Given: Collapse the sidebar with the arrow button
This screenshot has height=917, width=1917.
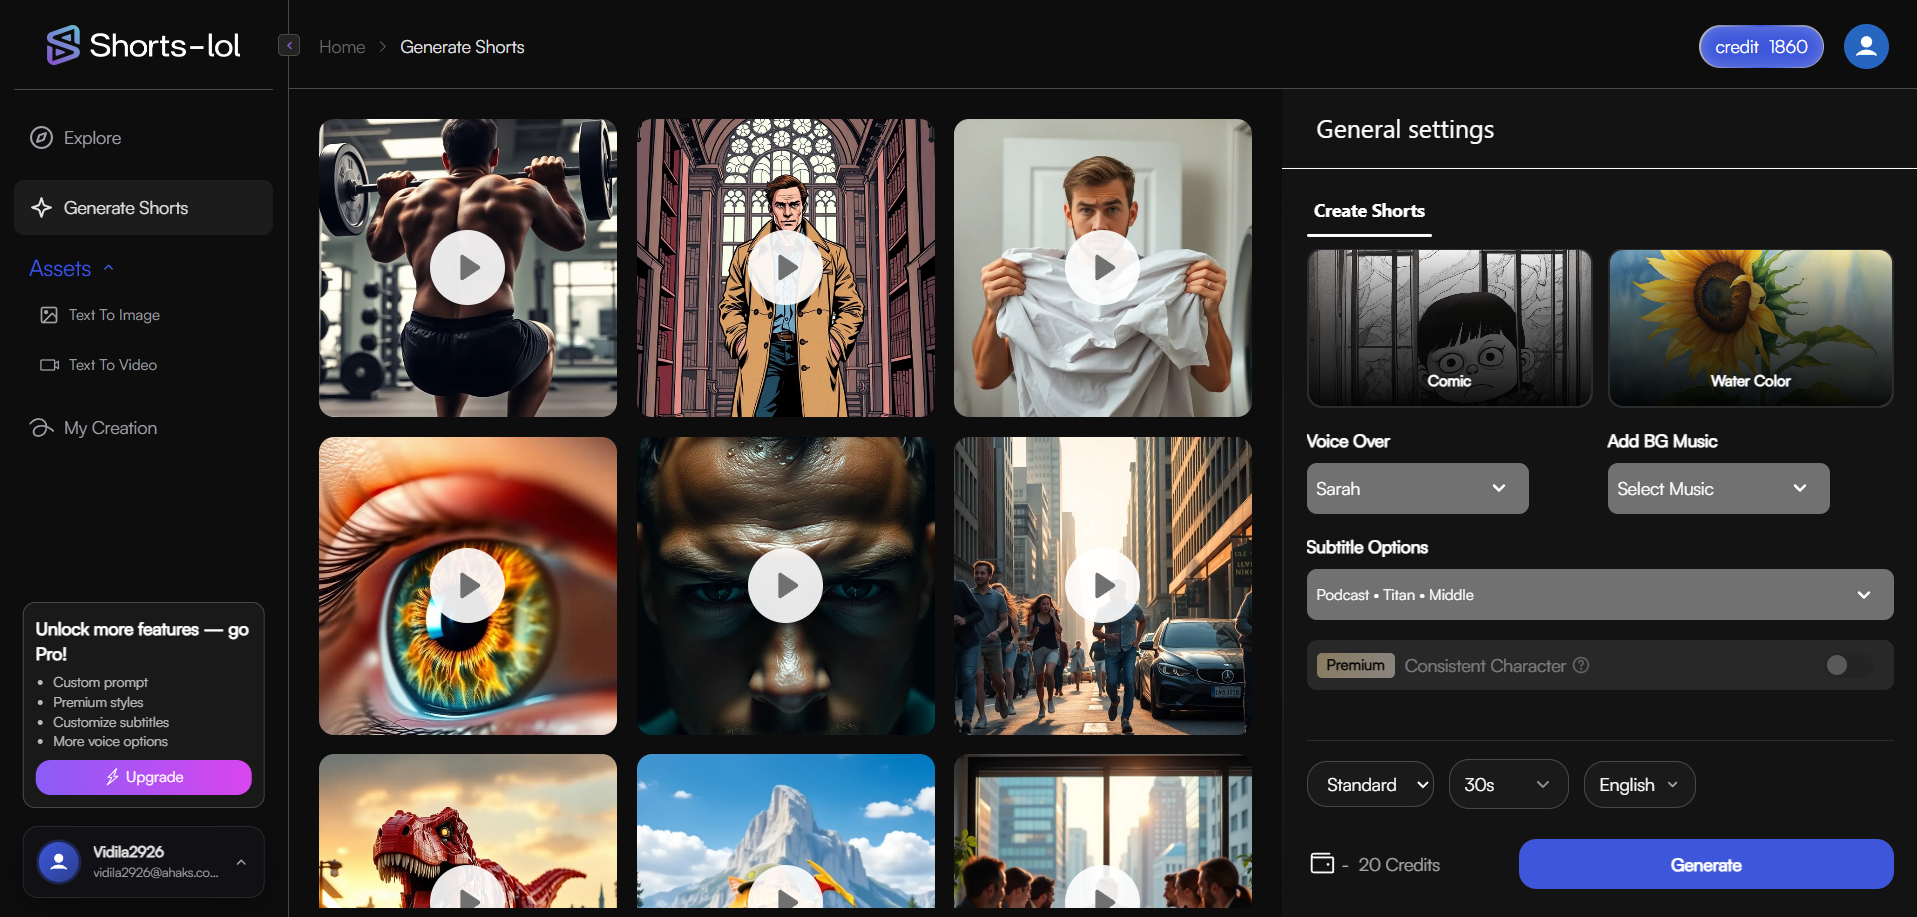Looking at the screenshot, I should (289, 45).
